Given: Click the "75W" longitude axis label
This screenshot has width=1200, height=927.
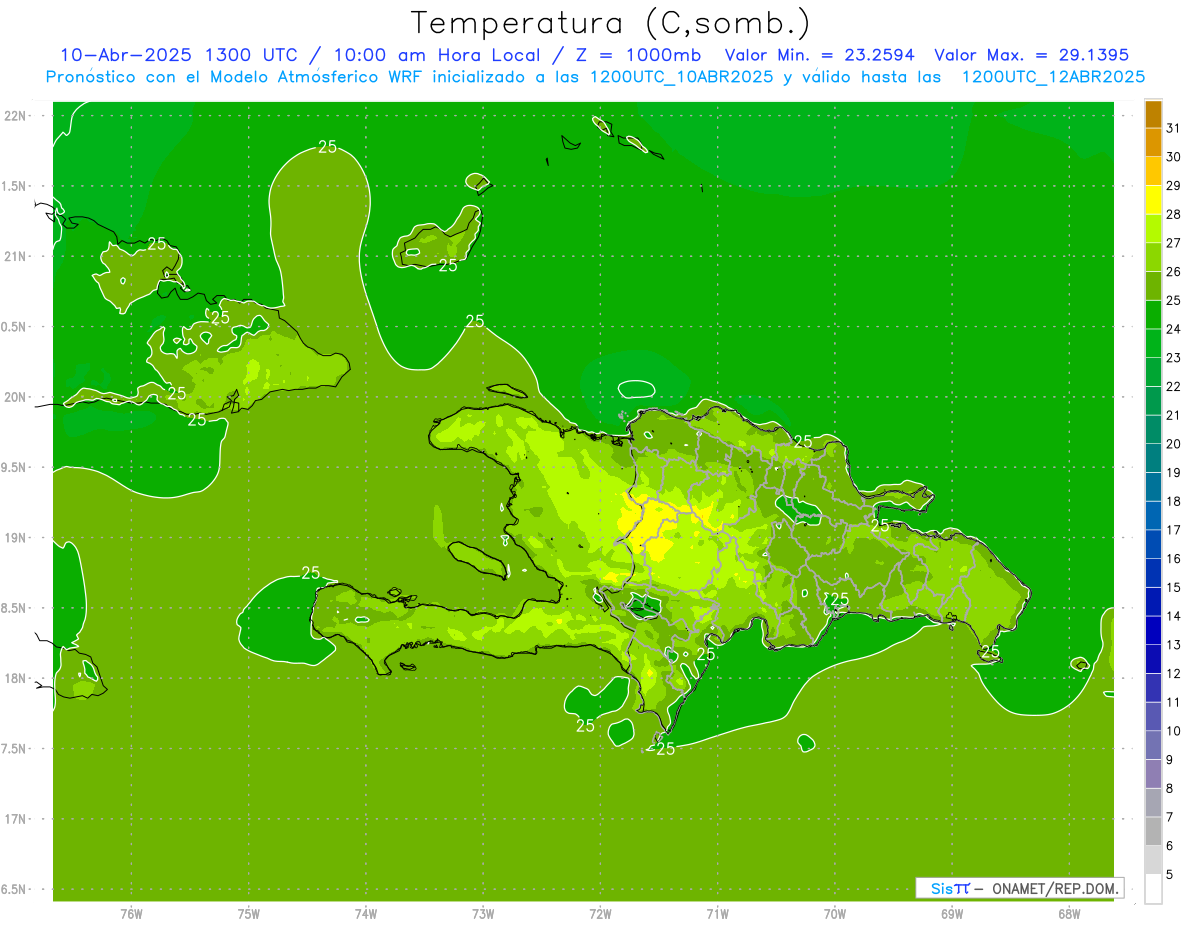Looking at the screenshot, I should pos(249,914).
